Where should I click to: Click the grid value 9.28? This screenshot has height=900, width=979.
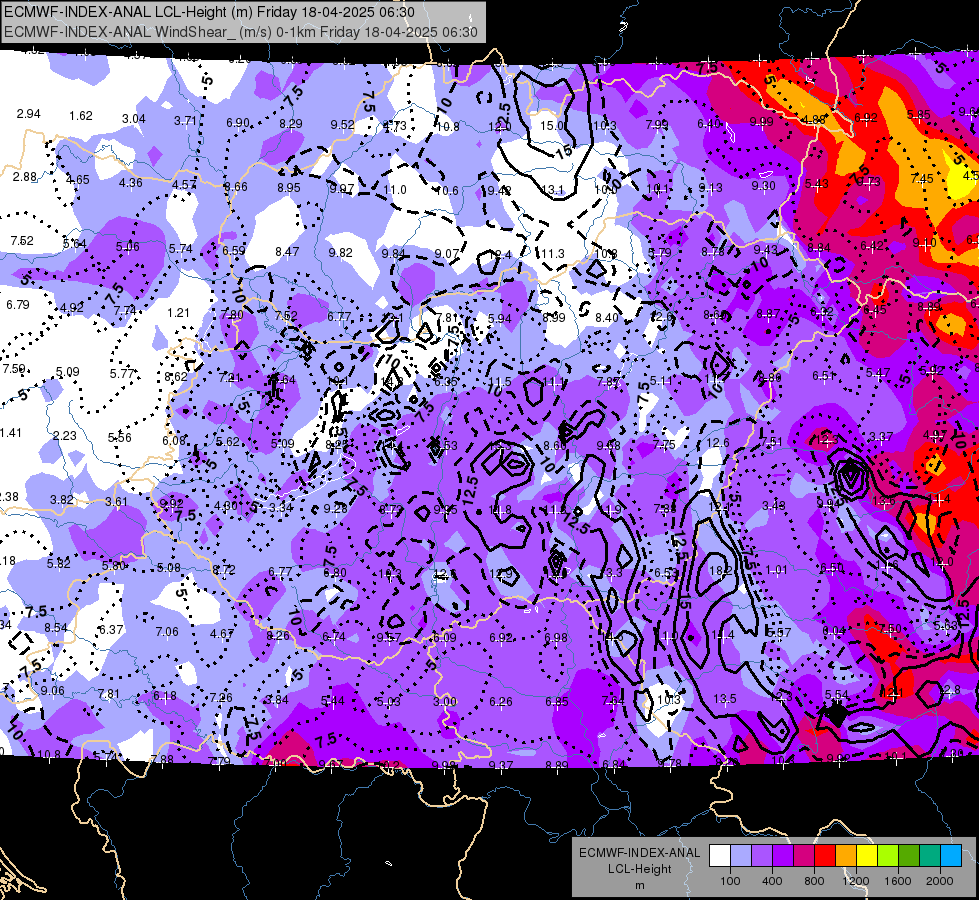(x=335, y=508)
